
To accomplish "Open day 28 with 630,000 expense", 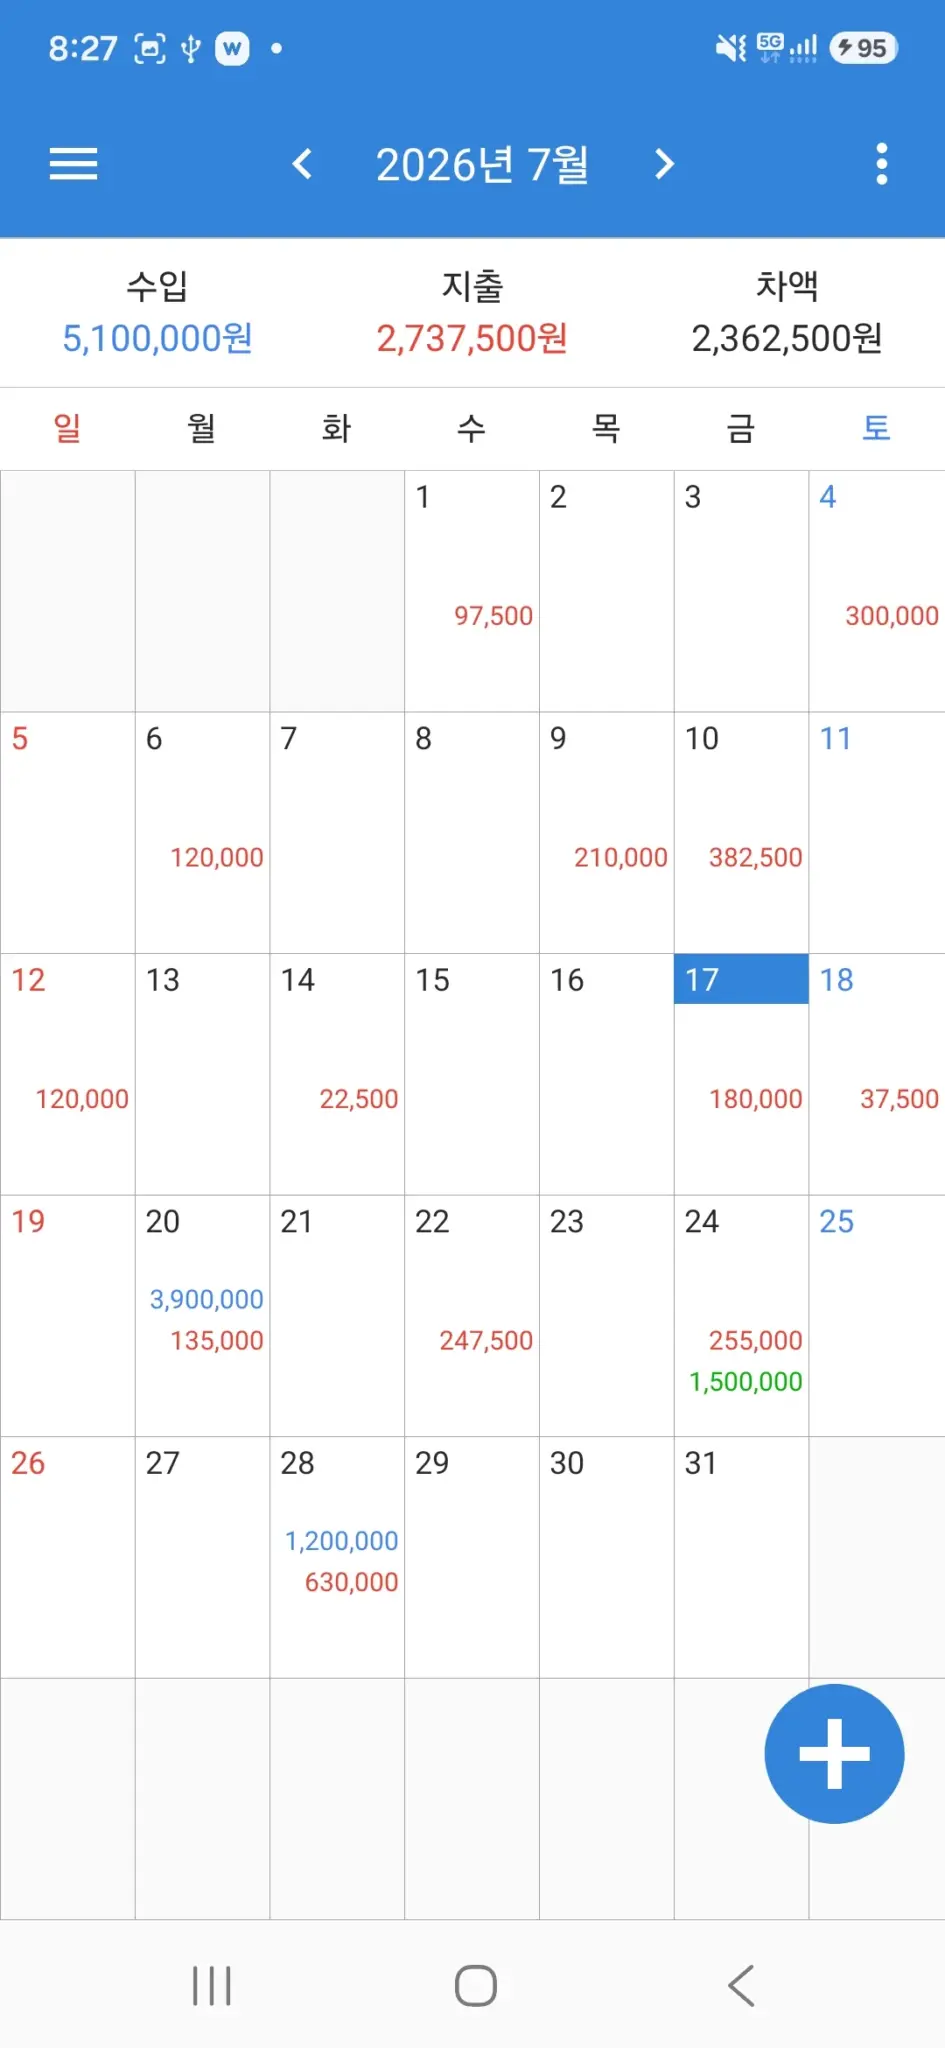I will point(337,1558).
